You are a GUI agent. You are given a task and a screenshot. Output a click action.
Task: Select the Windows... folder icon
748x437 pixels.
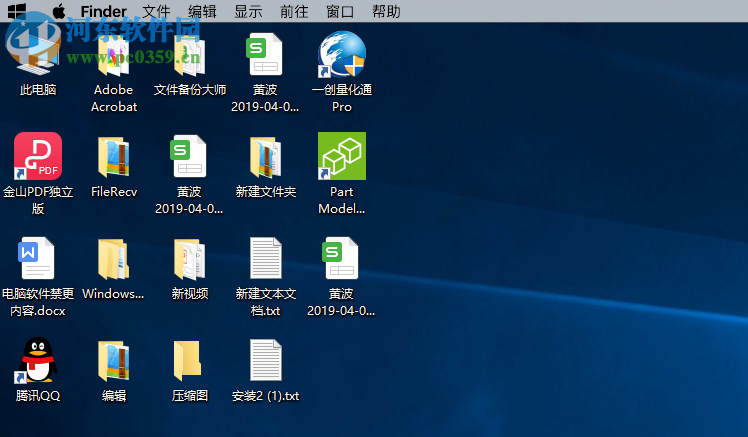[114, 259]
